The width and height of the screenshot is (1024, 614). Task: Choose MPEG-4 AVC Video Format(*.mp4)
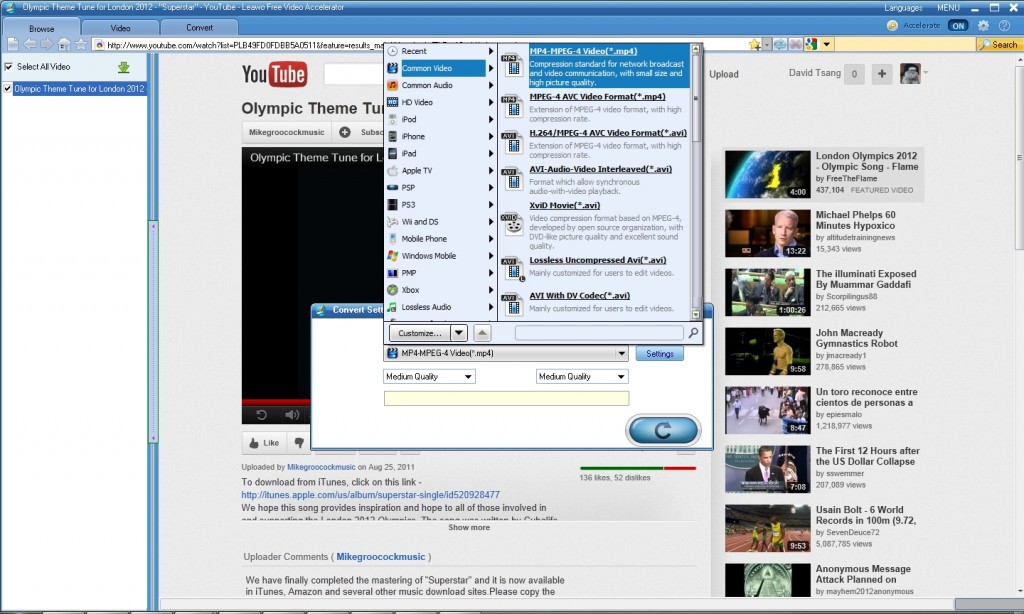click(597, 97)
